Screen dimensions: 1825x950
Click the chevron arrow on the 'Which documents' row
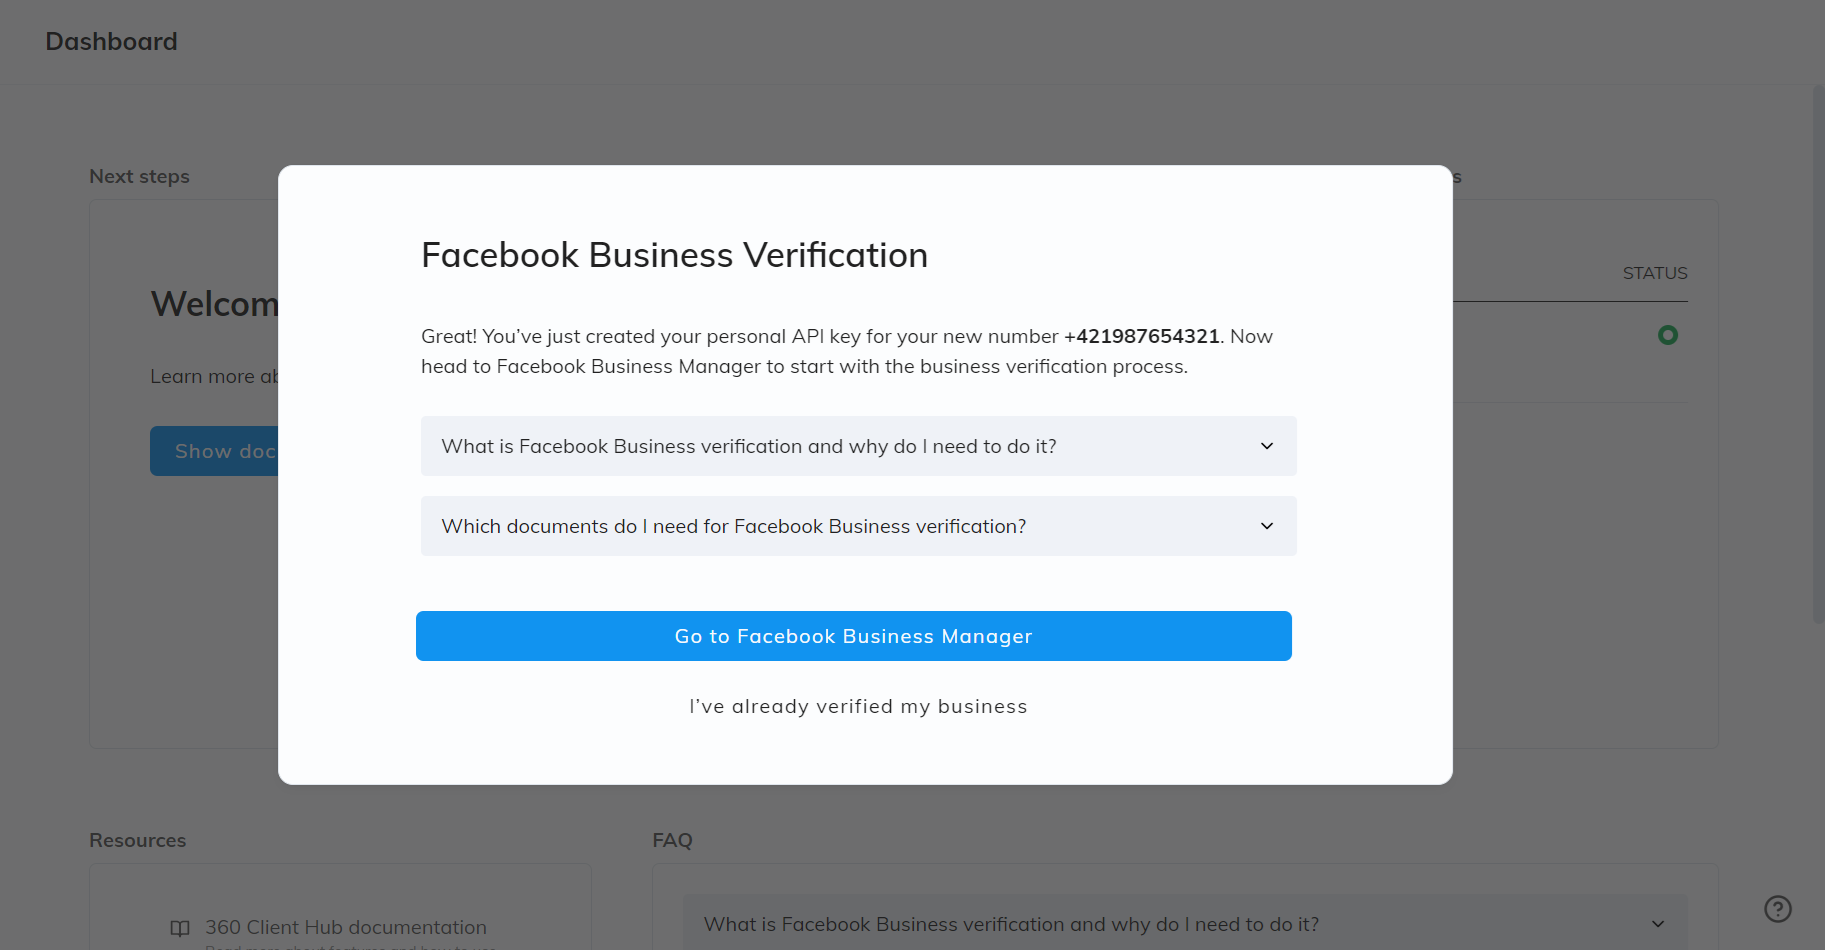1266,526
